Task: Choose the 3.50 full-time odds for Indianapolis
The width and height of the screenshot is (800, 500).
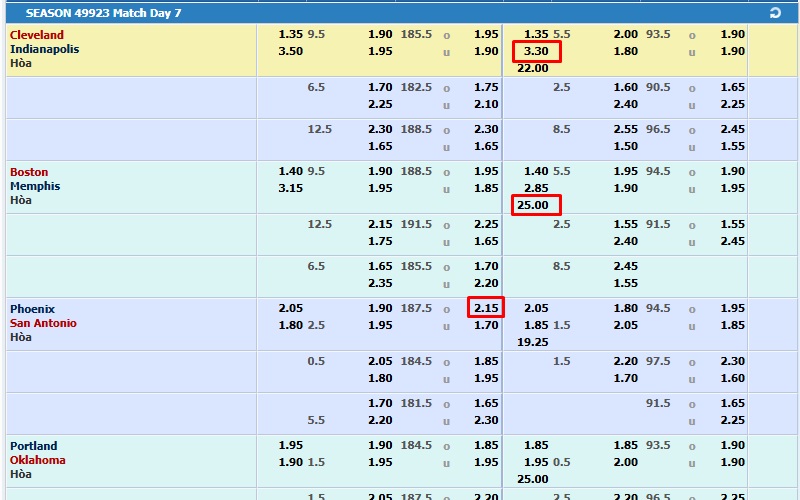Action: point(290,51)
